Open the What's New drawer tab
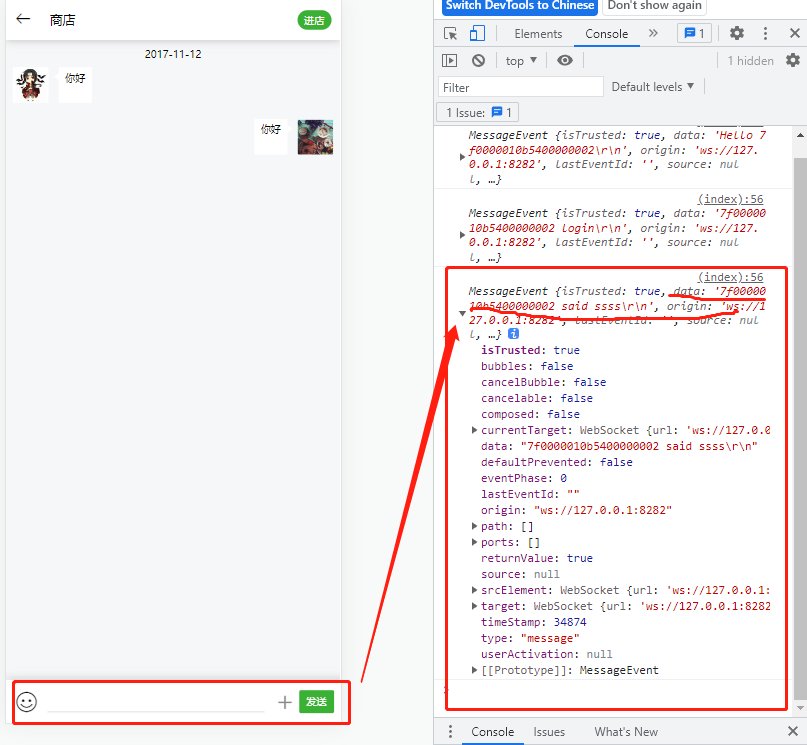 click(x=626, y=732)
